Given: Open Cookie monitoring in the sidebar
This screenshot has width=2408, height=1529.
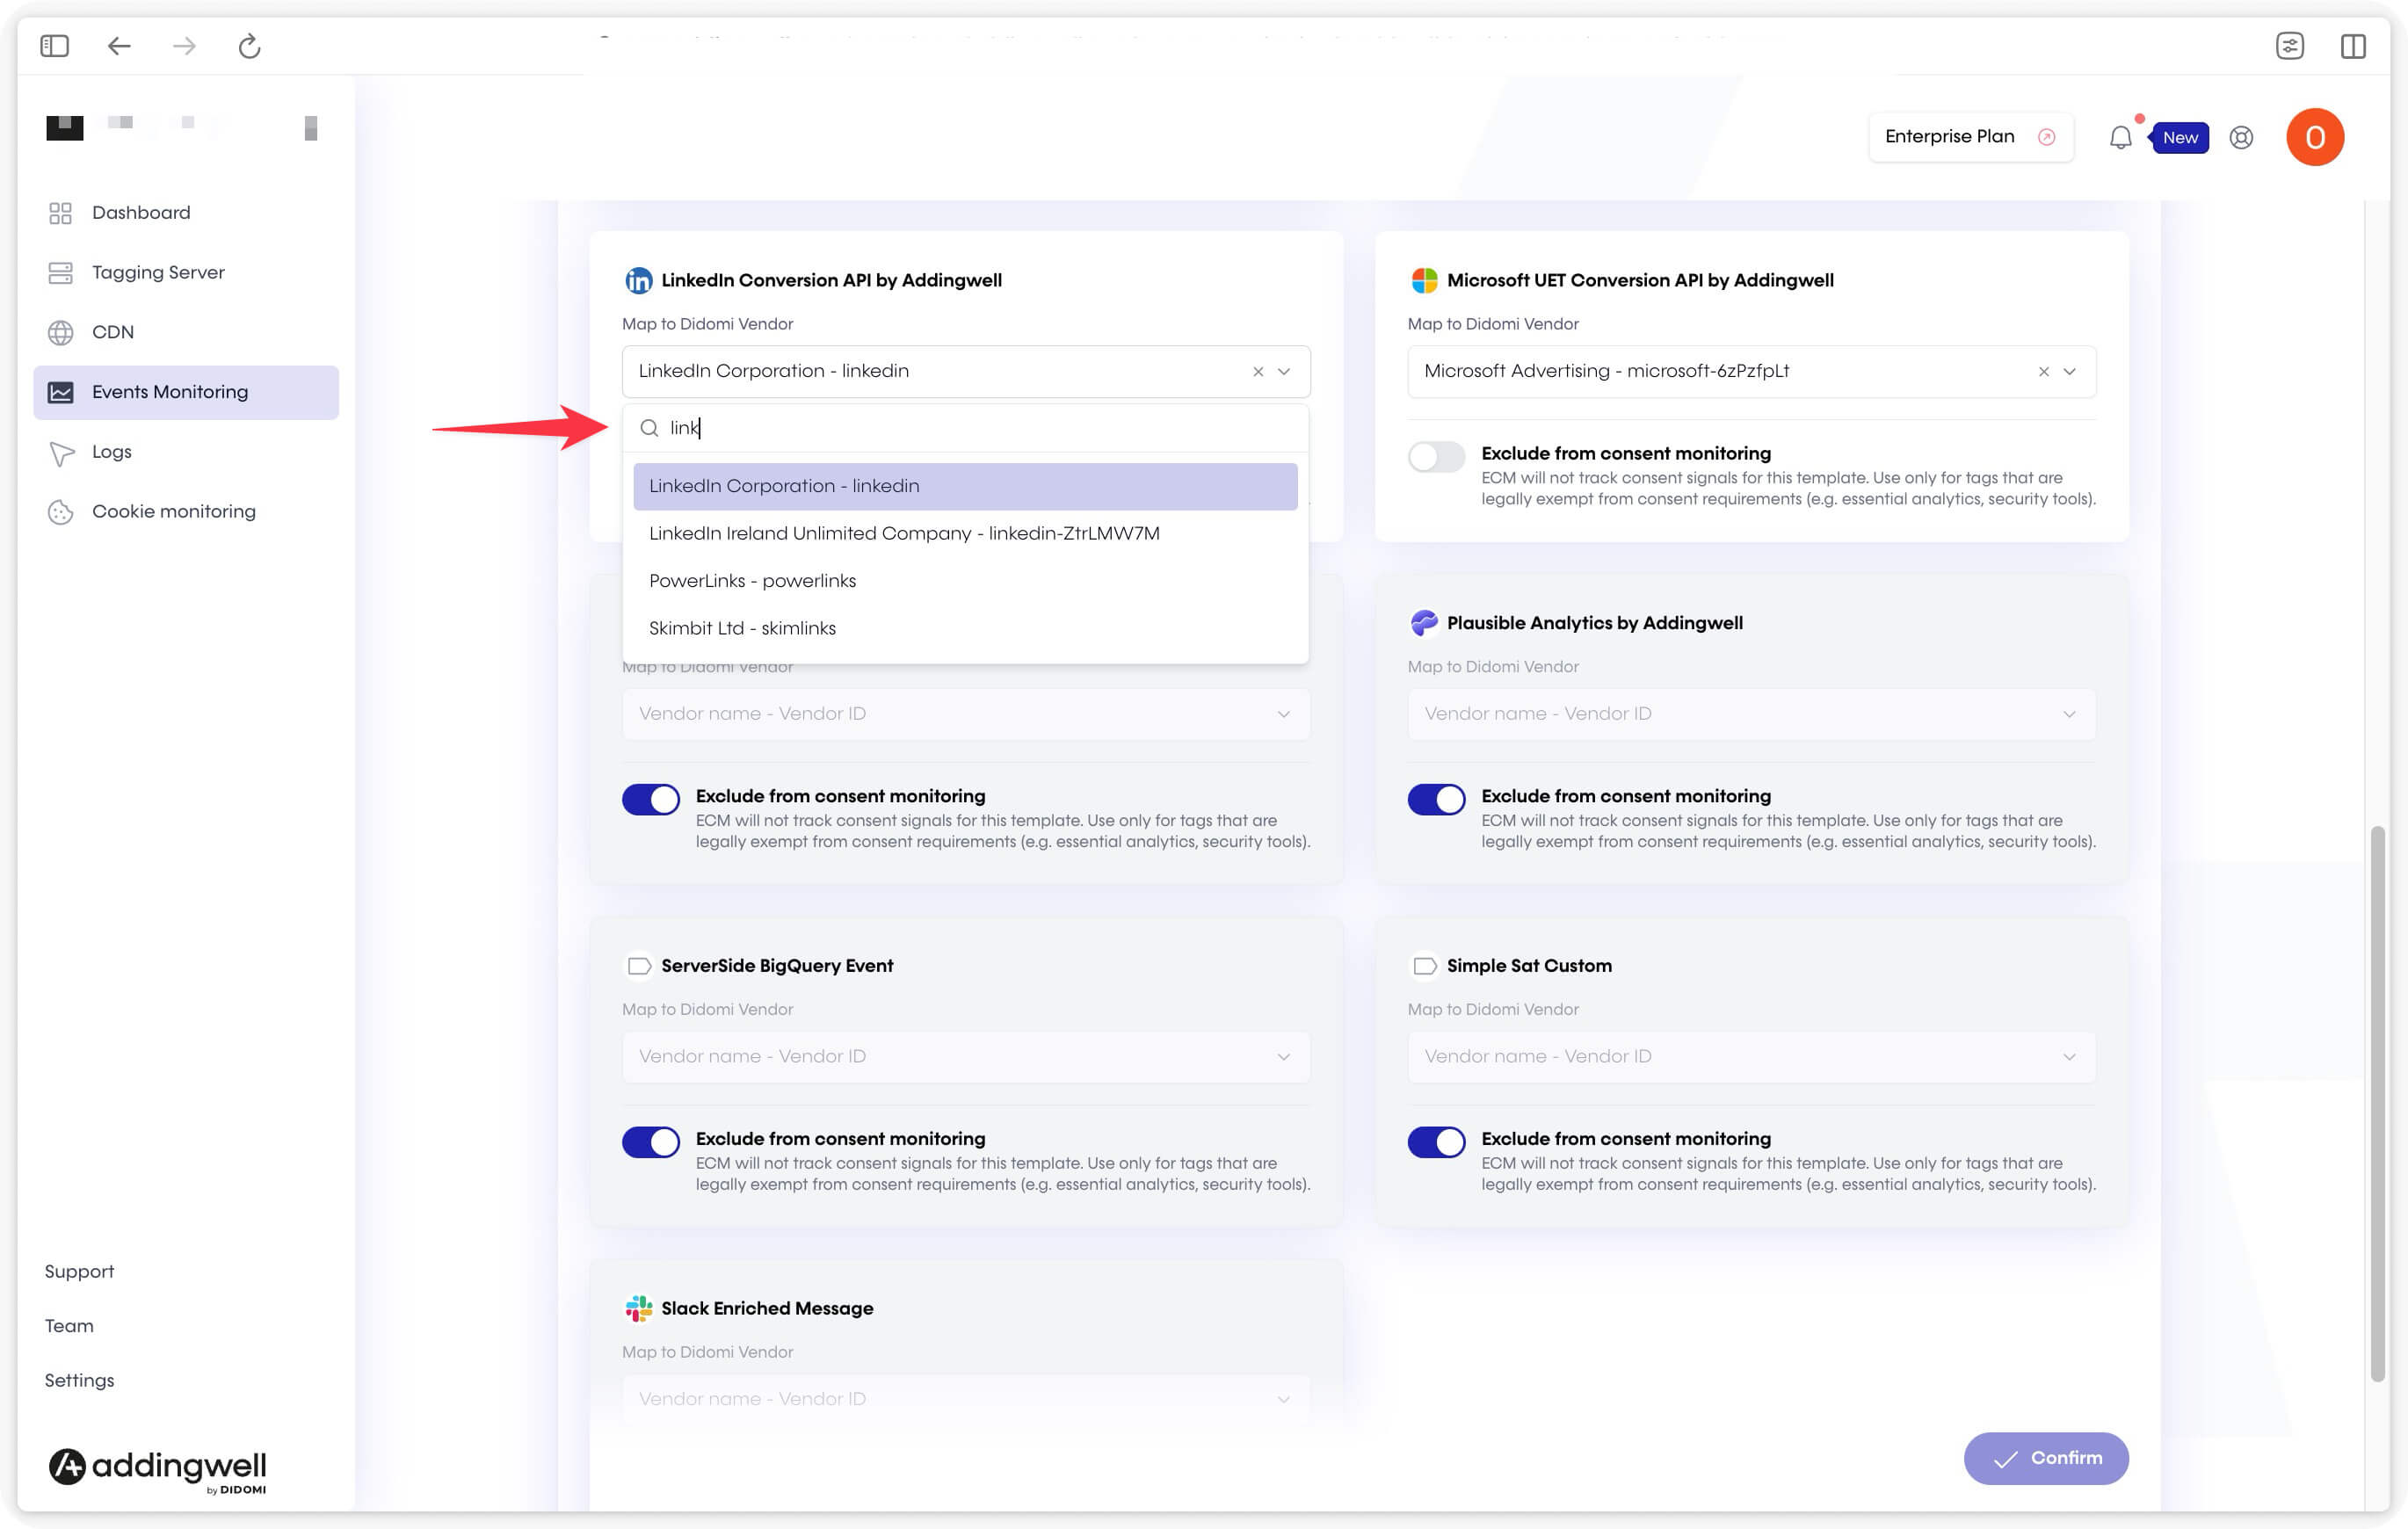Looking at the screenshot, I should coord(186,512).
